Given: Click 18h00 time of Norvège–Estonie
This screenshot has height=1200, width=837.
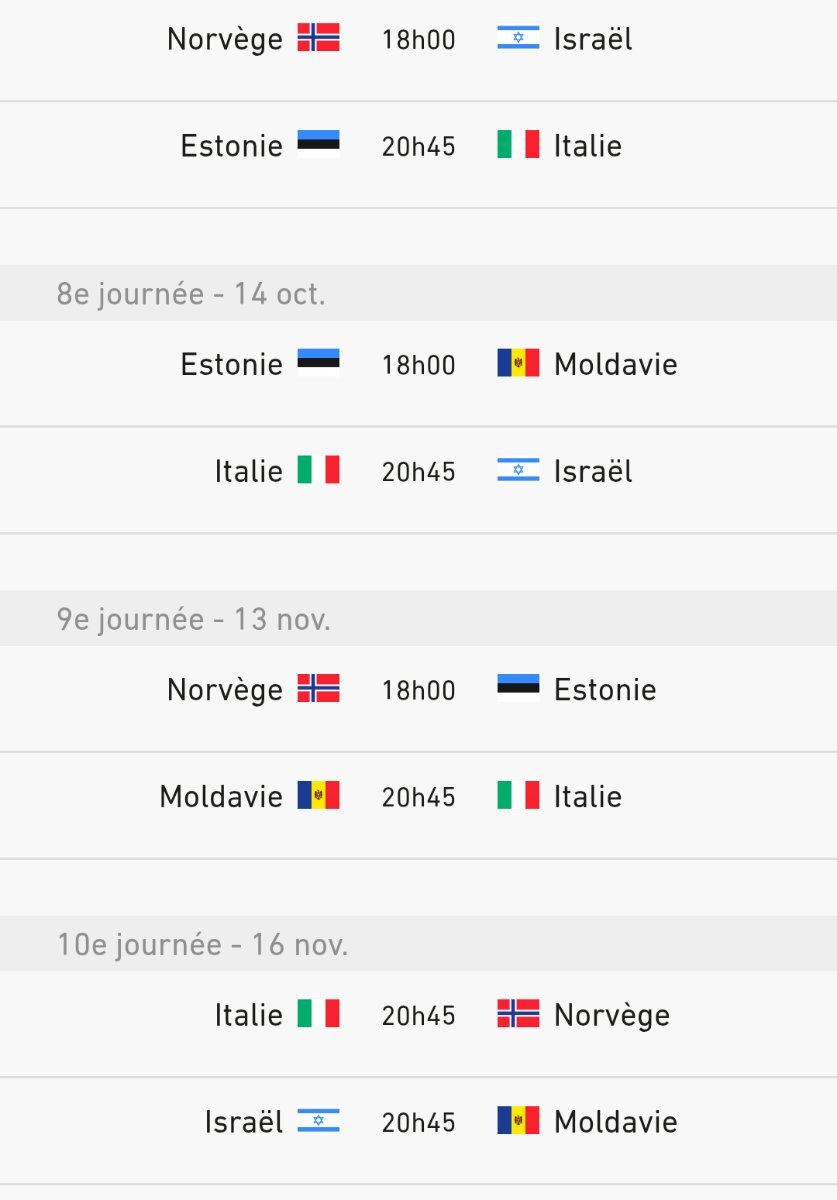Looking at the screenshot, I should tap(418, 690).
